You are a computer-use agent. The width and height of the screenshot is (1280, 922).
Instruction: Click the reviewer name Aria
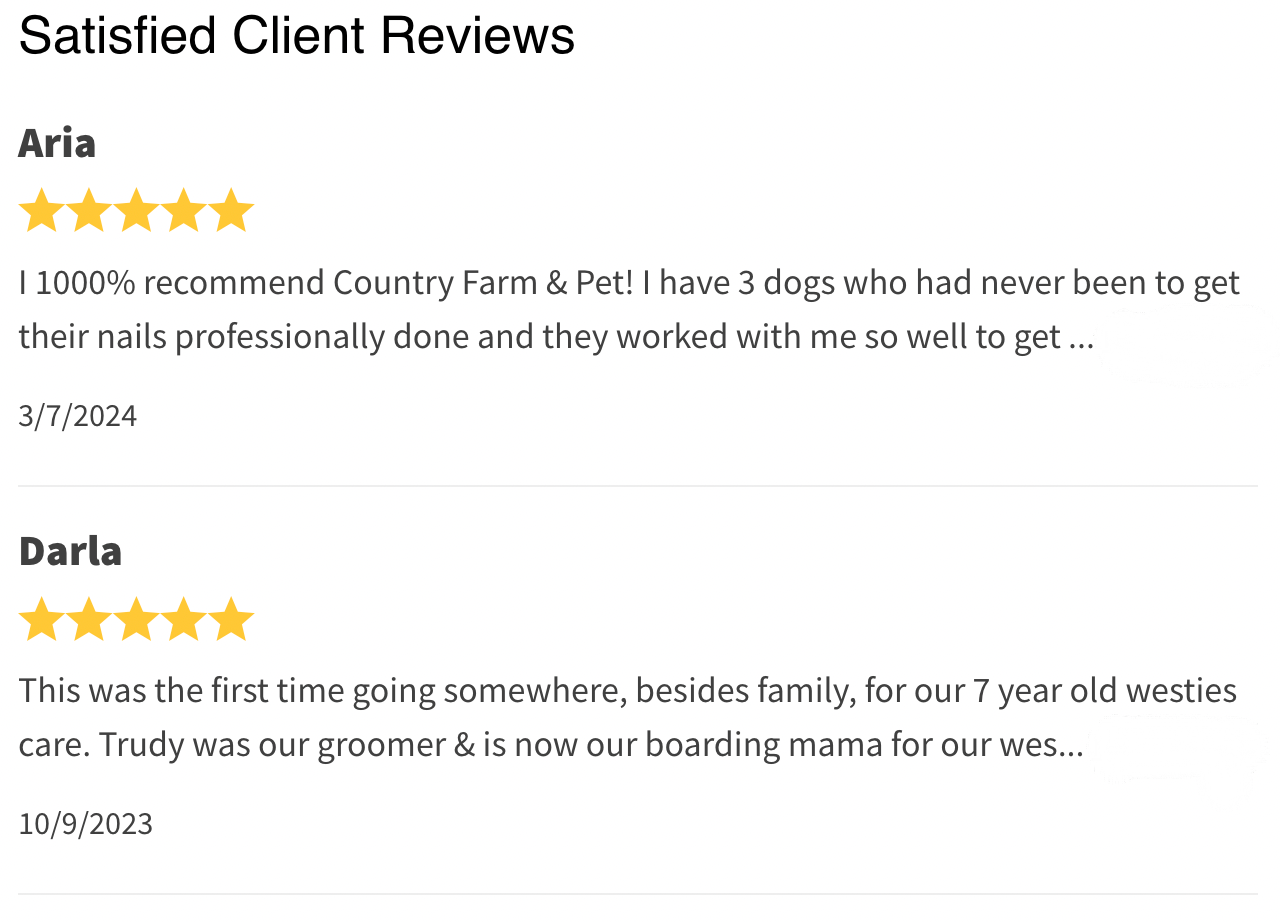tap(57, 143)
